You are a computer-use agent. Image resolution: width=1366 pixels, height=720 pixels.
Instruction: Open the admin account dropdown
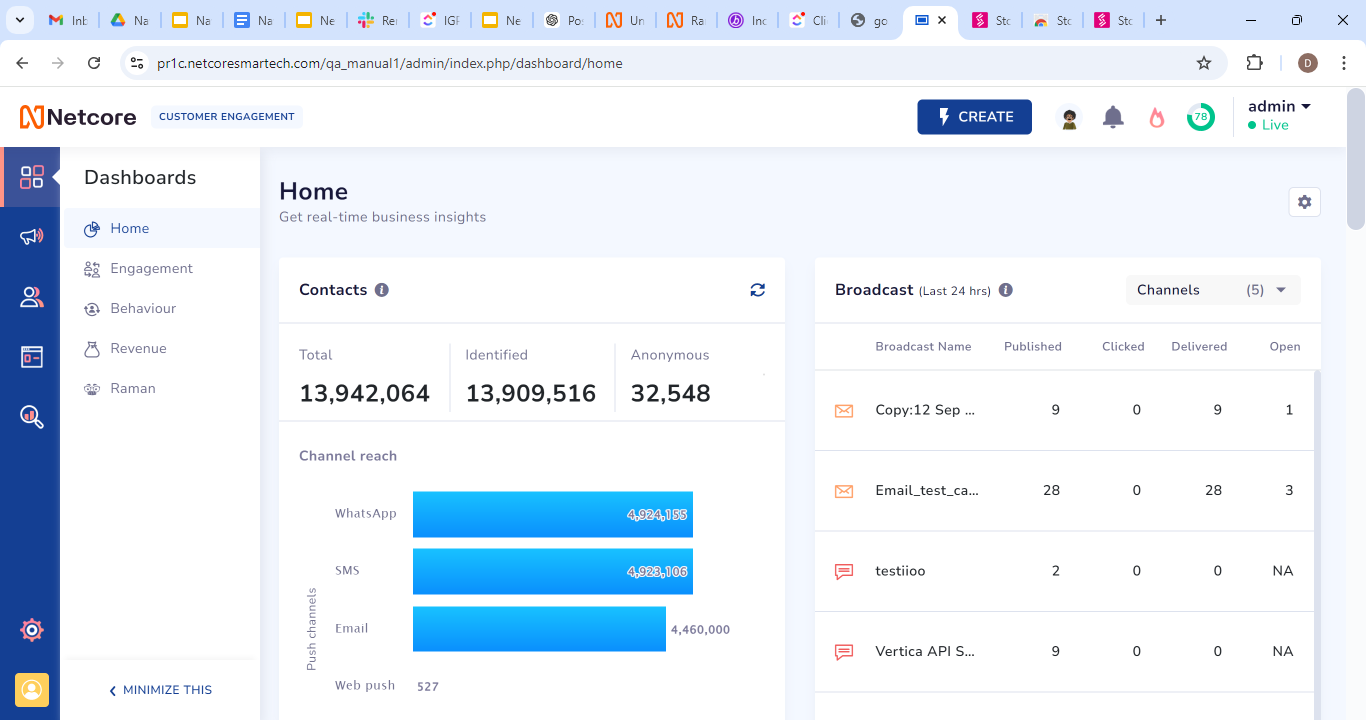pyautogui.click(x=1279, y=107)
